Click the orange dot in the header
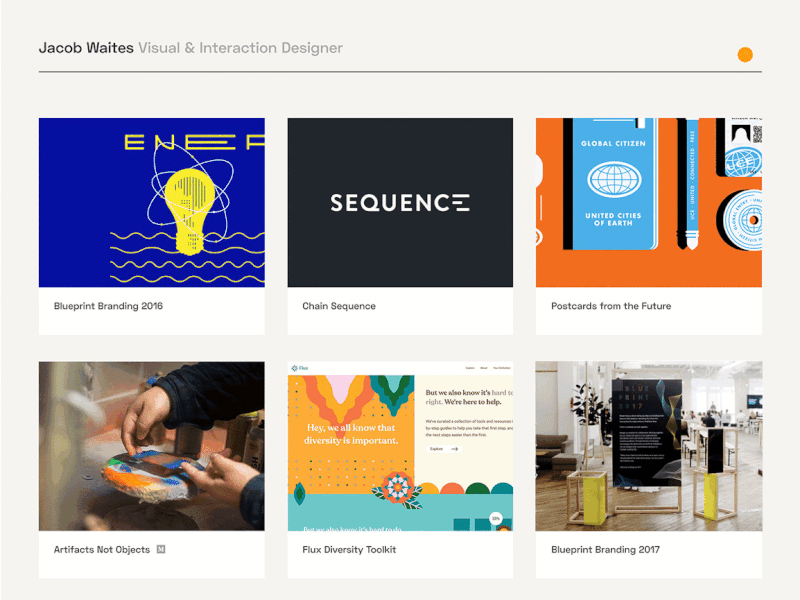 (745, 55)
